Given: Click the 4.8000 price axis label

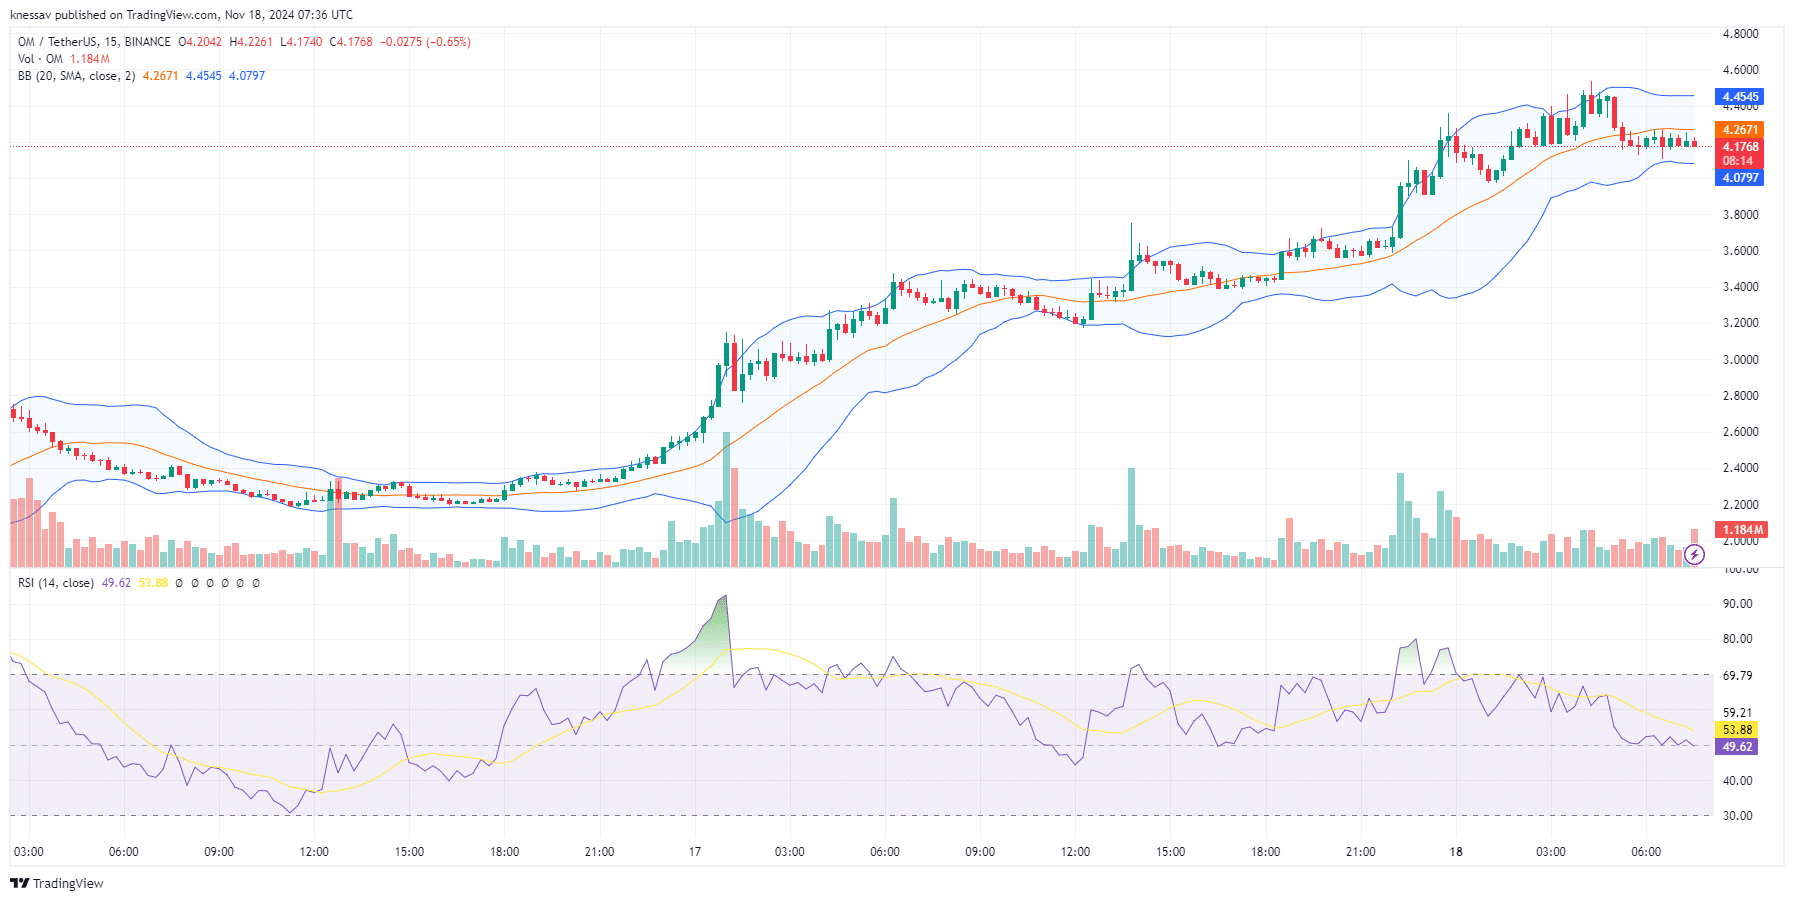Looking at the screenshot, I should pyautogui.click(x=1740, y=34).
